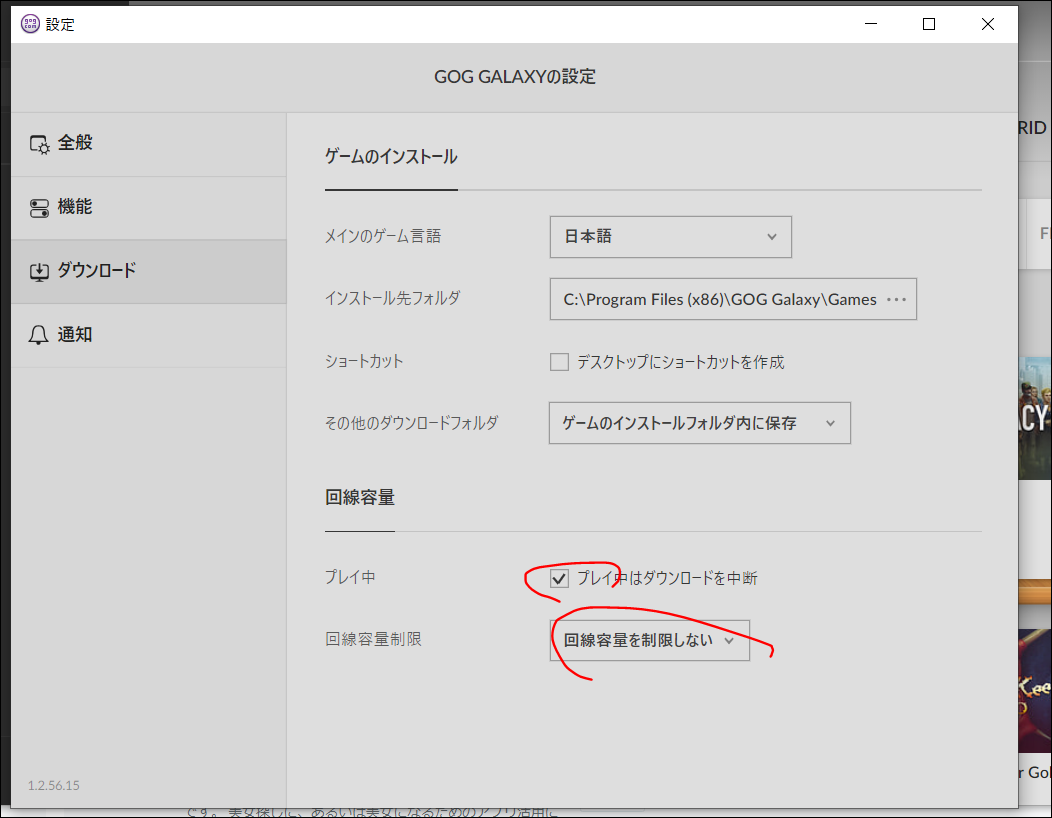1052x818 pixels.
Task: Open ゲームのインストールフォルダ内に保存 dropdown
Action: tap(700, 423)
